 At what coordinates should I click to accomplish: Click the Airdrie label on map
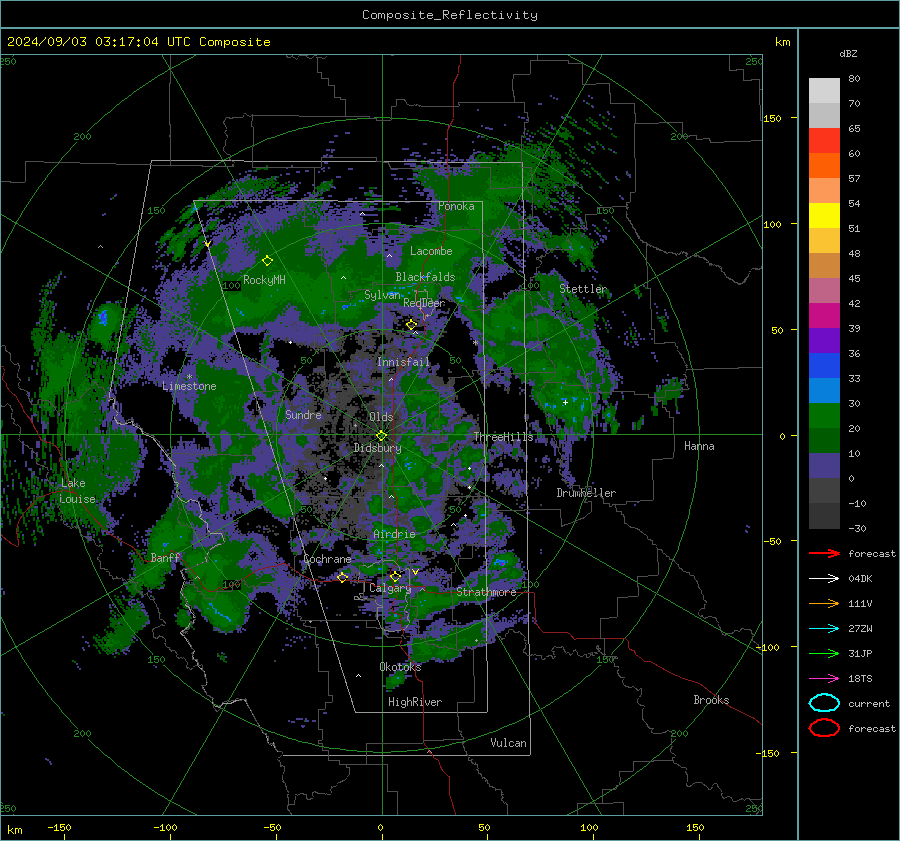point(394,534)
